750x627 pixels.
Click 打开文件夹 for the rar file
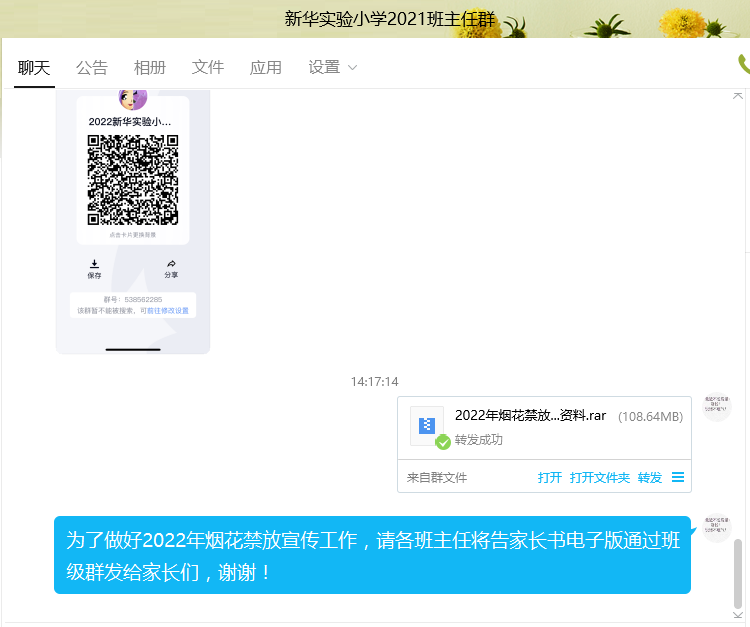600,477
